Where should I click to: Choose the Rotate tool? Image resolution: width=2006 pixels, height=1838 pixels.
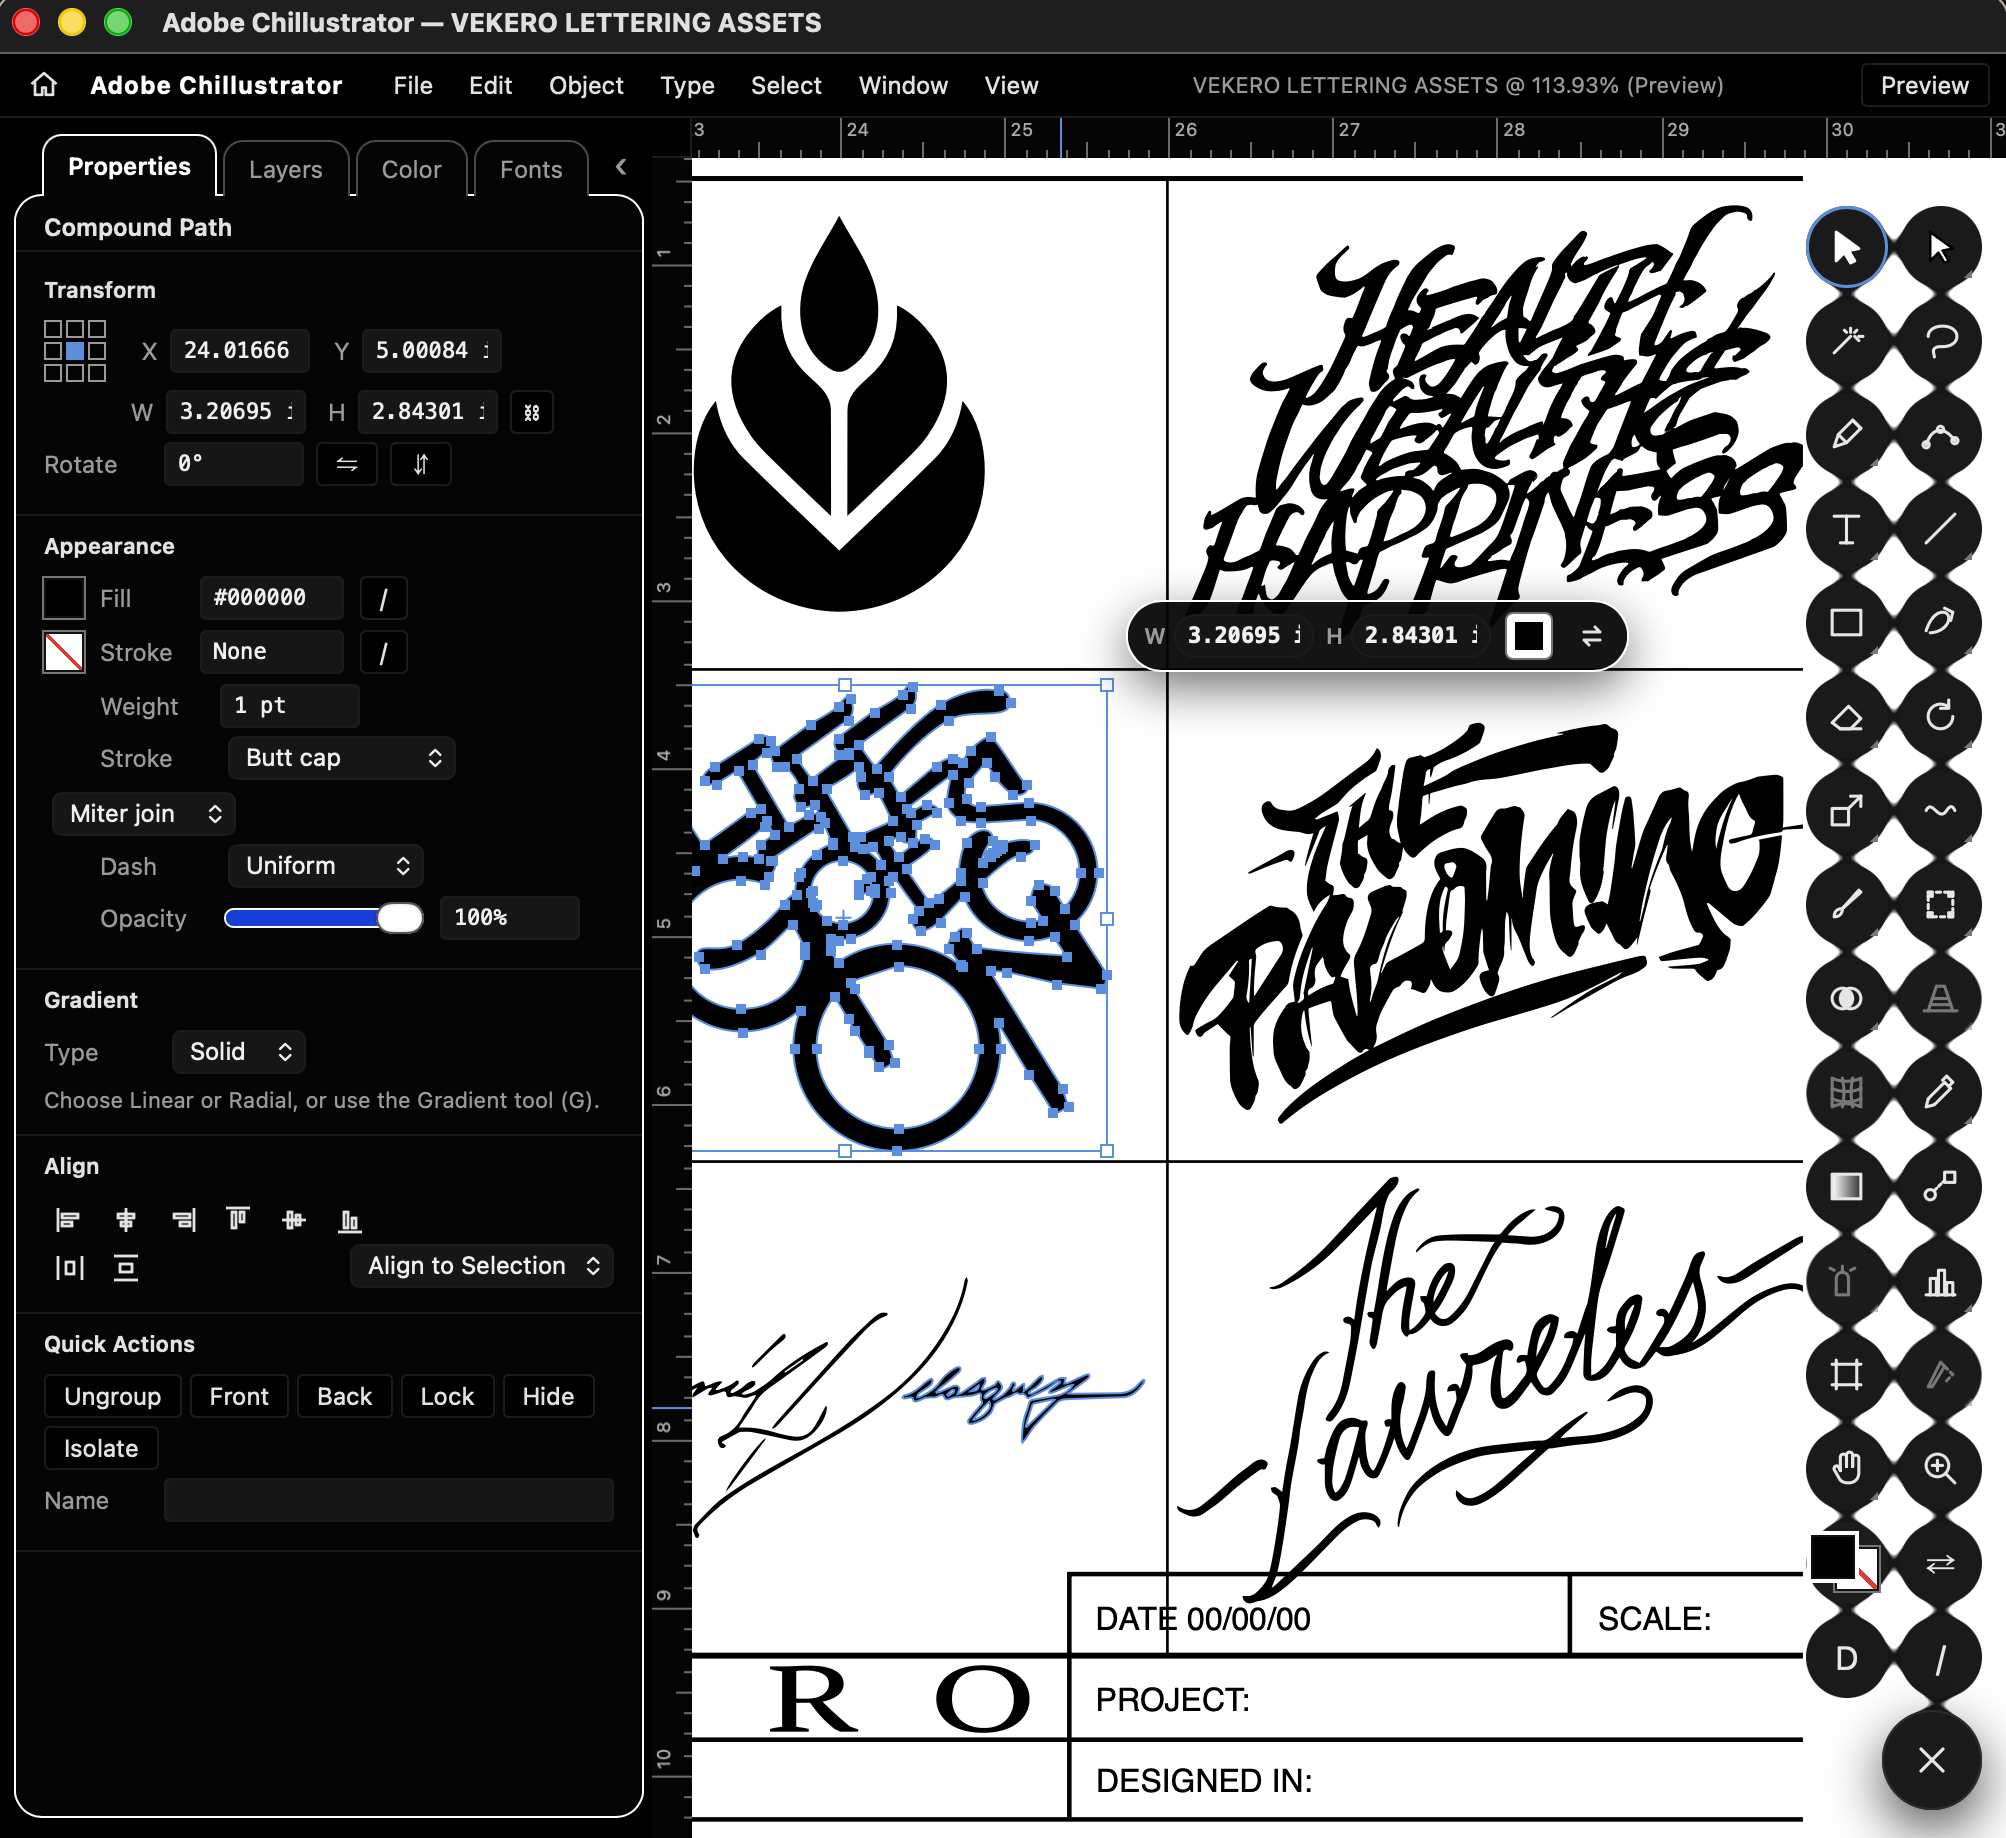click(1940, 717)
